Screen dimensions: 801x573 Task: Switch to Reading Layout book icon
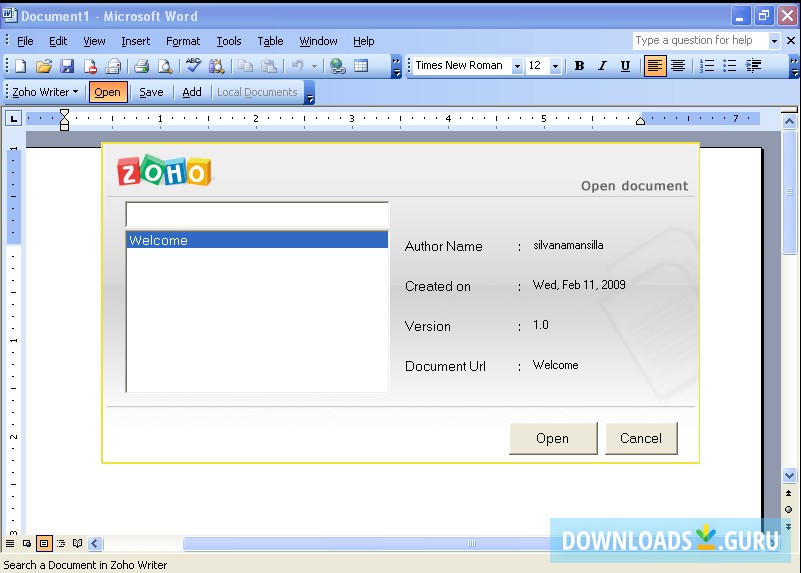78,543
